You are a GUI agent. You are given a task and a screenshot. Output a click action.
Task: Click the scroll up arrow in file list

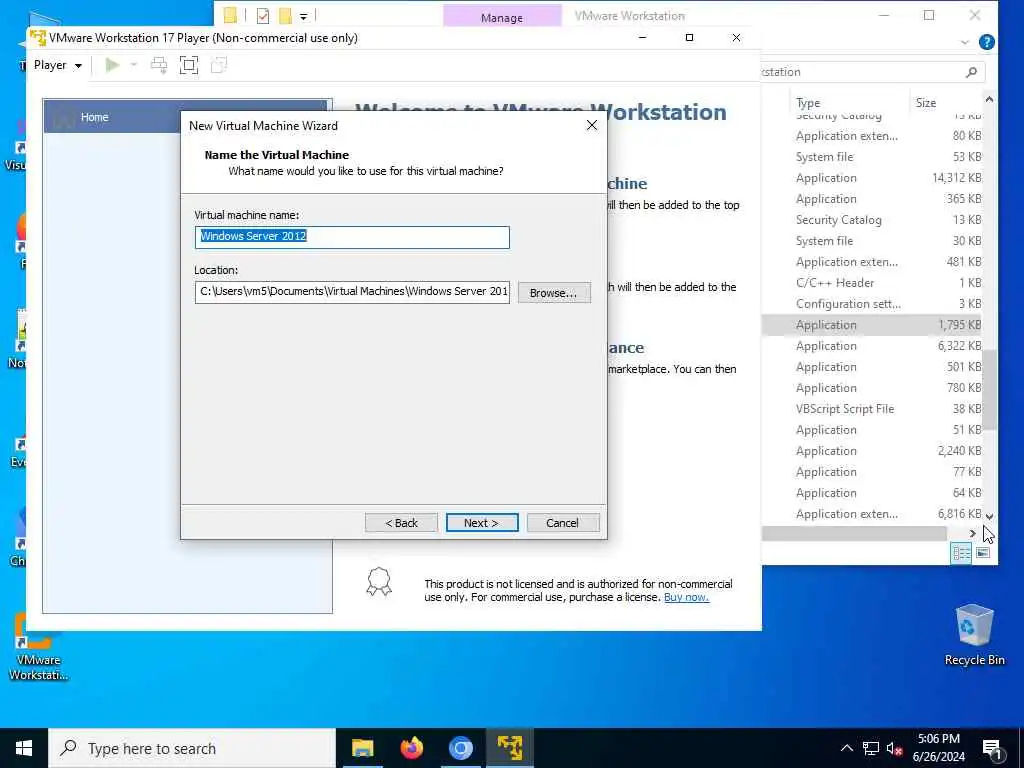[x=989, y=99]
